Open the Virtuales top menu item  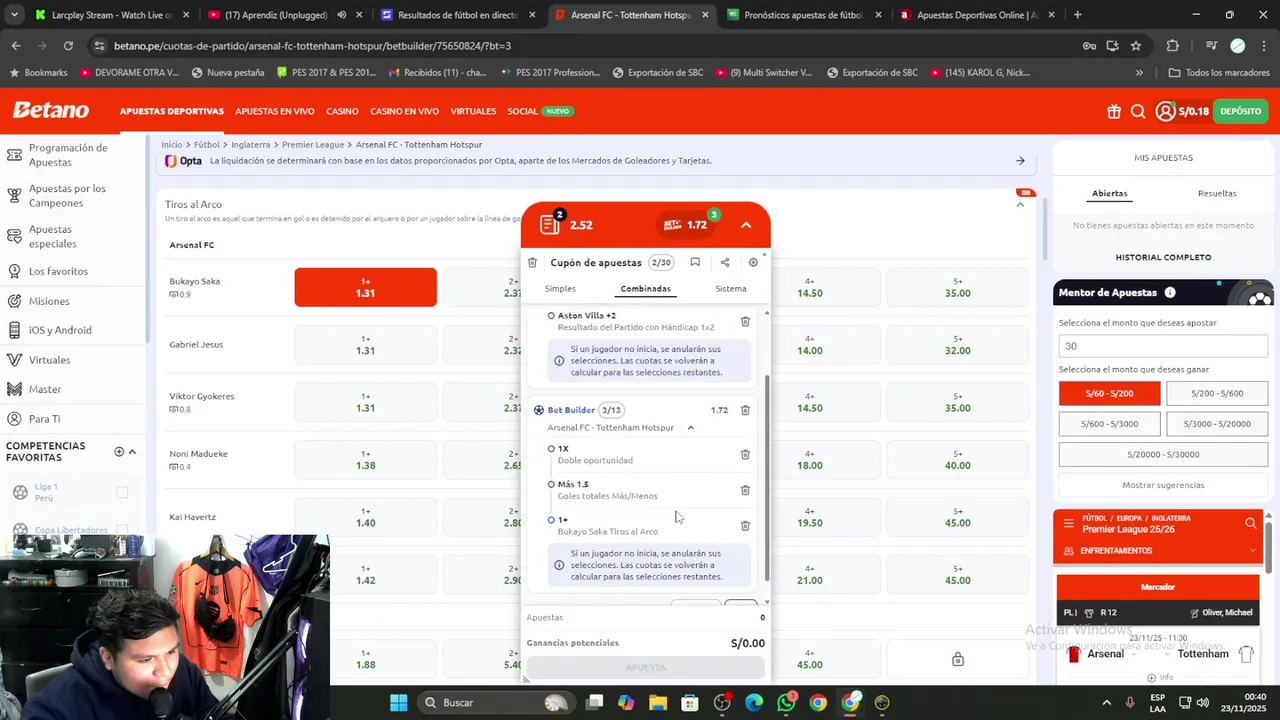[473, 111]
